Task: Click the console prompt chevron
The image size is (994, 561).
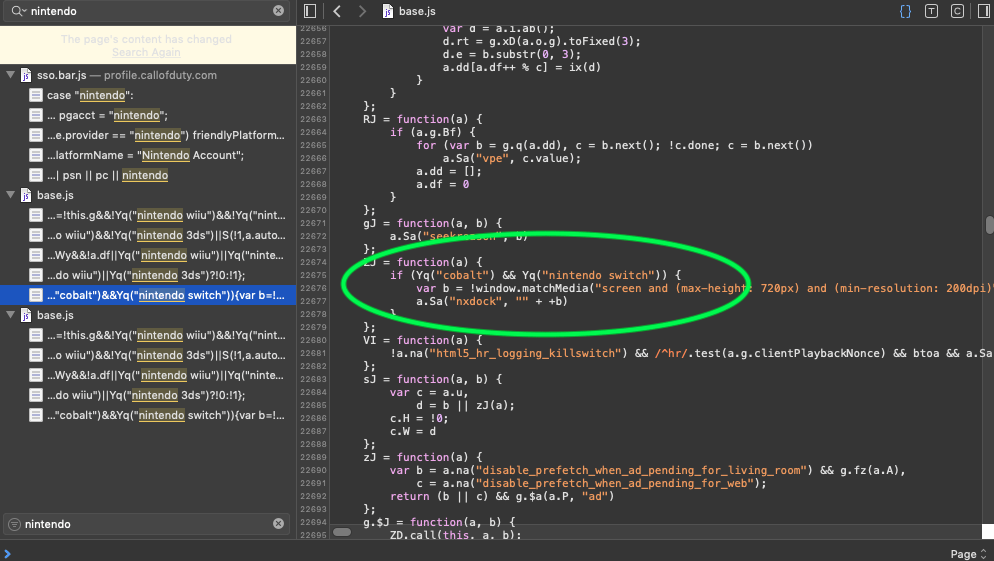Action: tap(7, 553)
